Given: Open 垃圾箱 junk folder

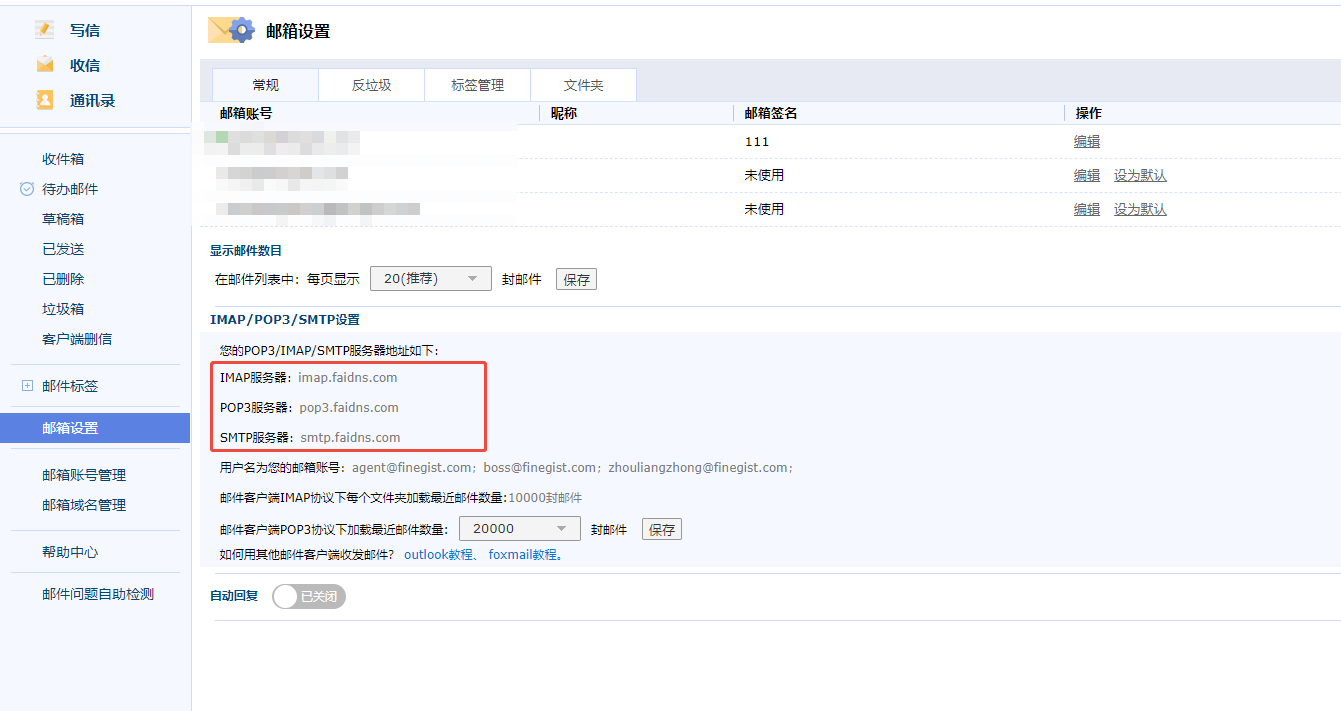Looking at the screenshot, I should click(63, 309).
